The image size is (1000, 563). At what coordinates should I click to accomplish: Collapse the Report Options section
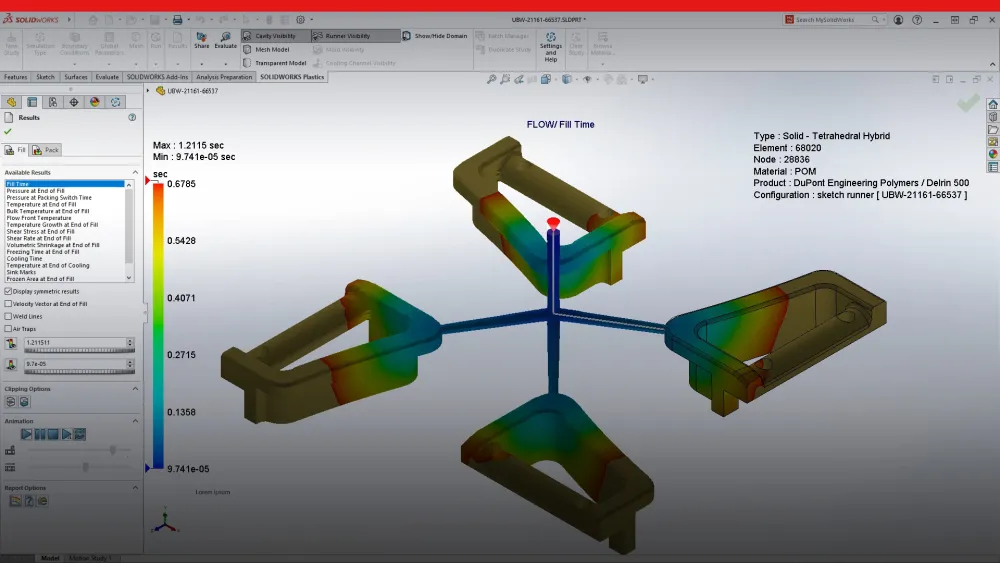click(135, 488)
